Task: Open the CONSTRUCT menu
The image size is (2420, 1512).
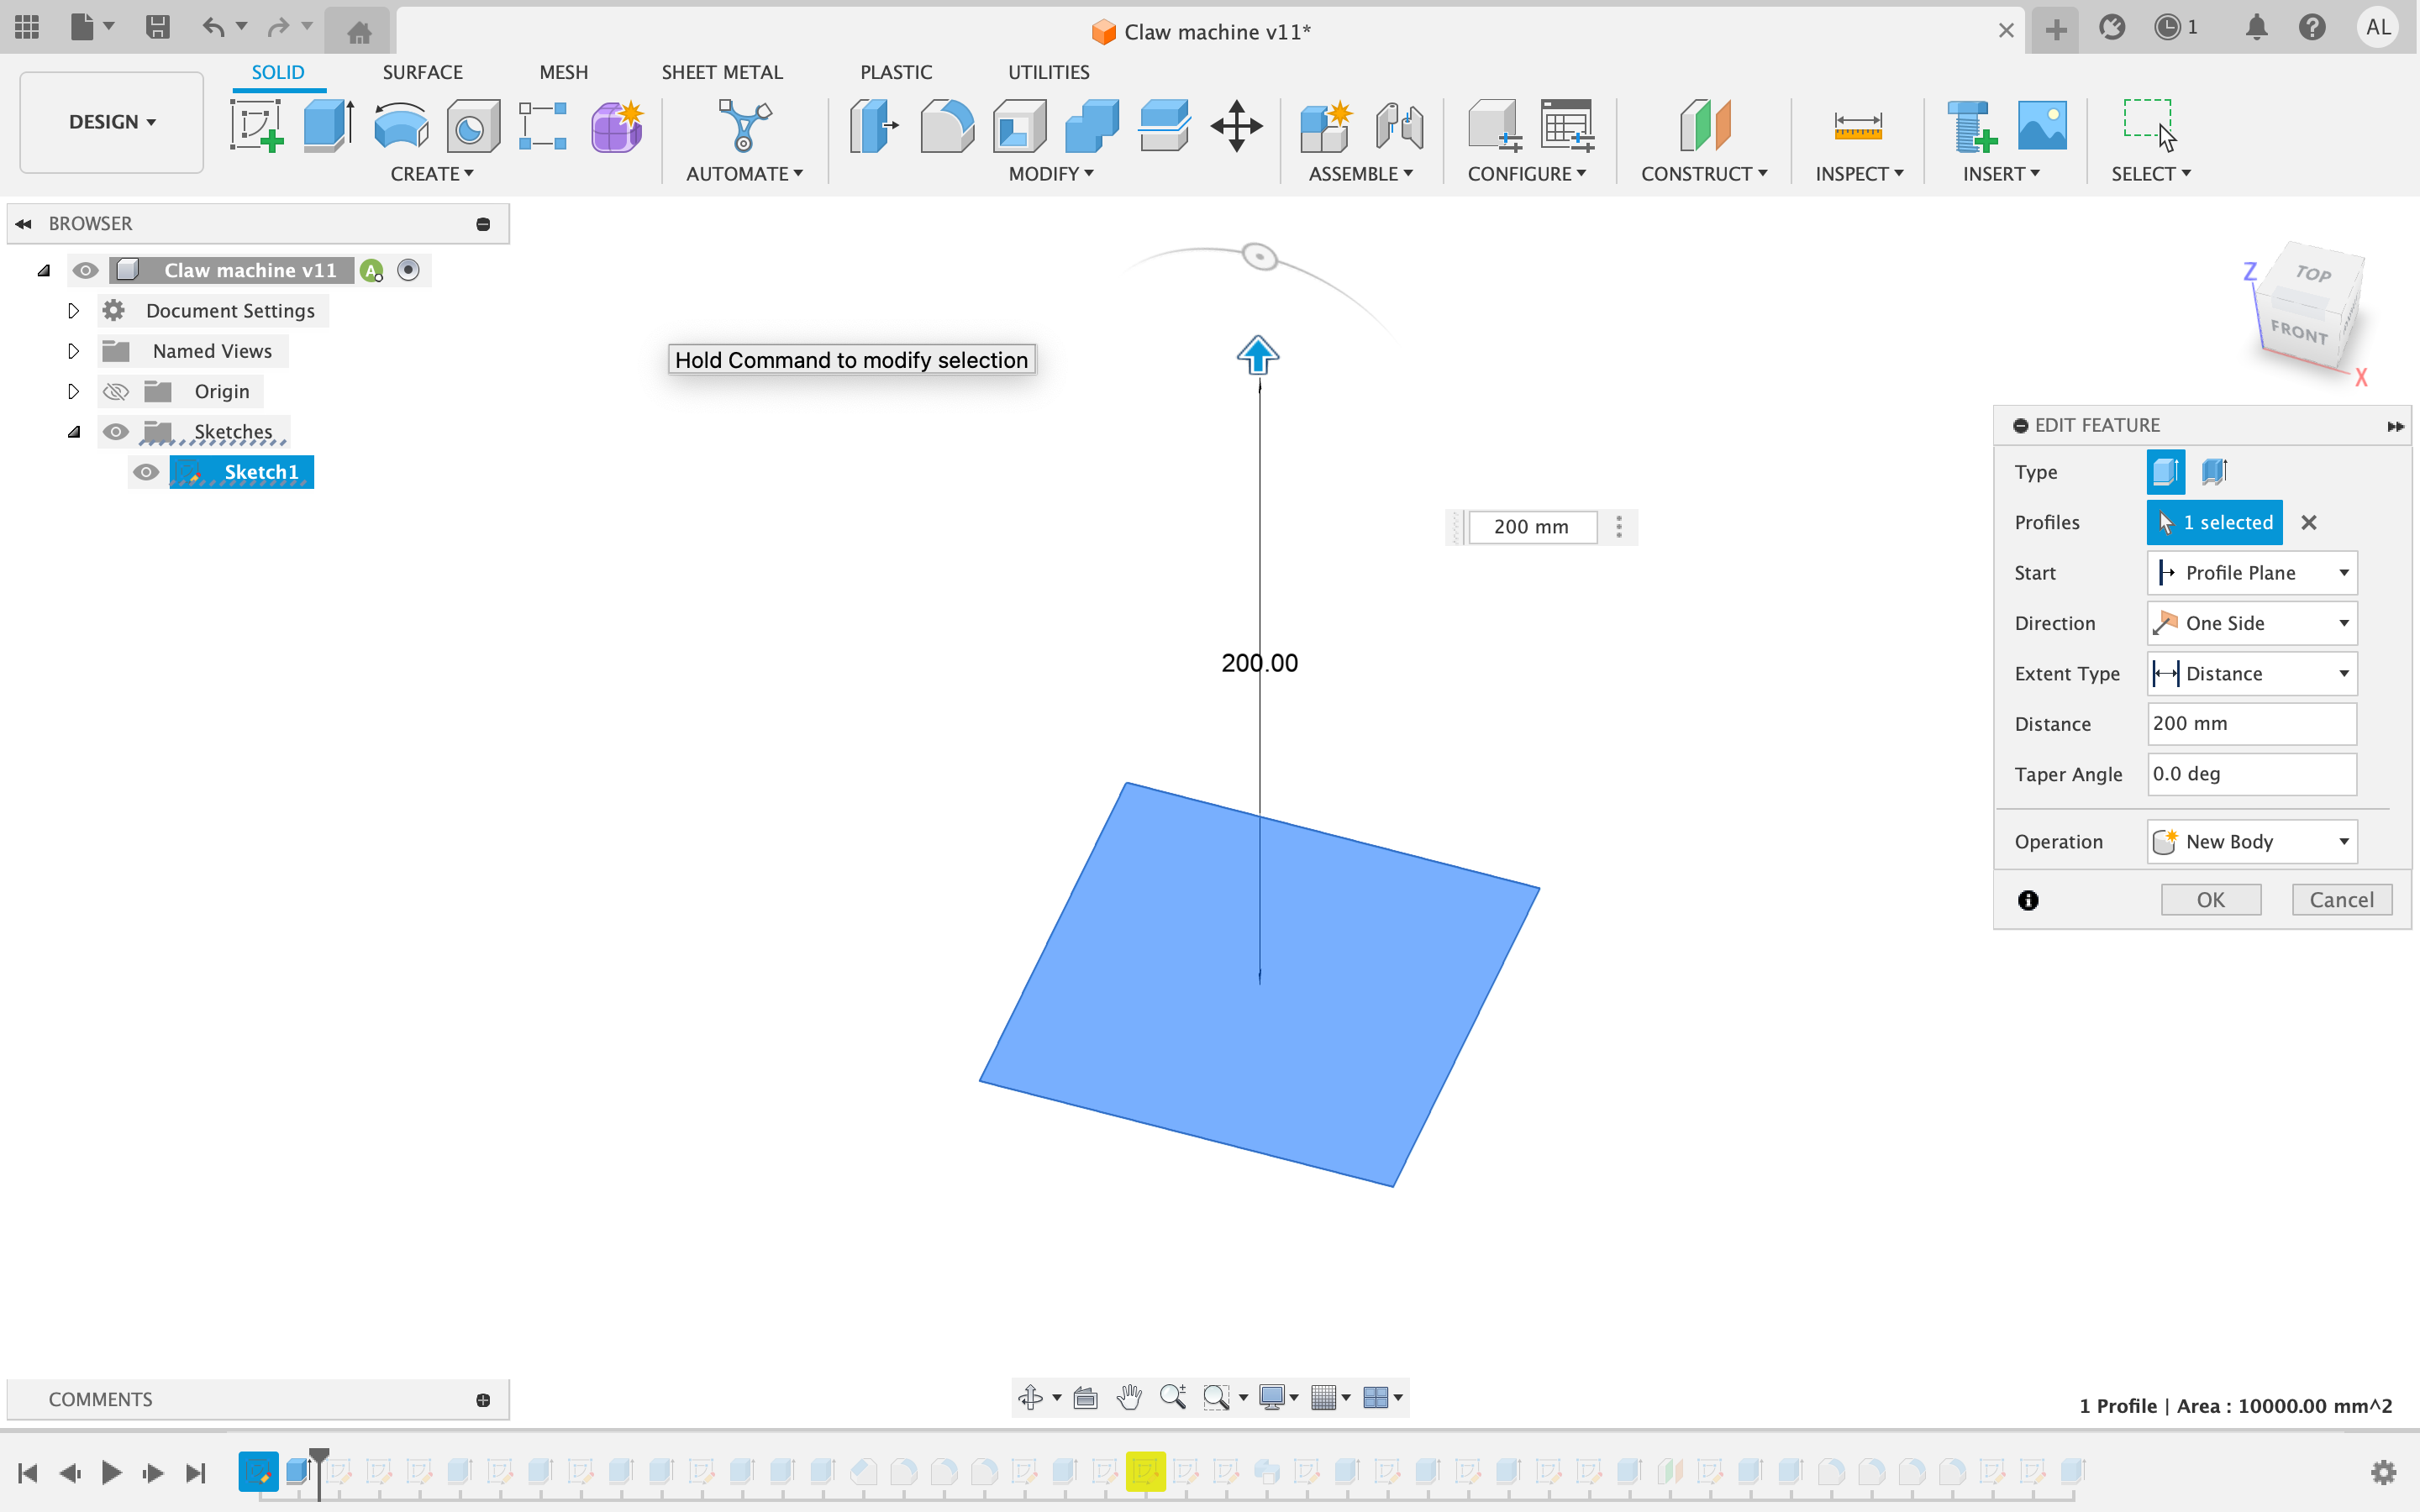Action: 1704,174
